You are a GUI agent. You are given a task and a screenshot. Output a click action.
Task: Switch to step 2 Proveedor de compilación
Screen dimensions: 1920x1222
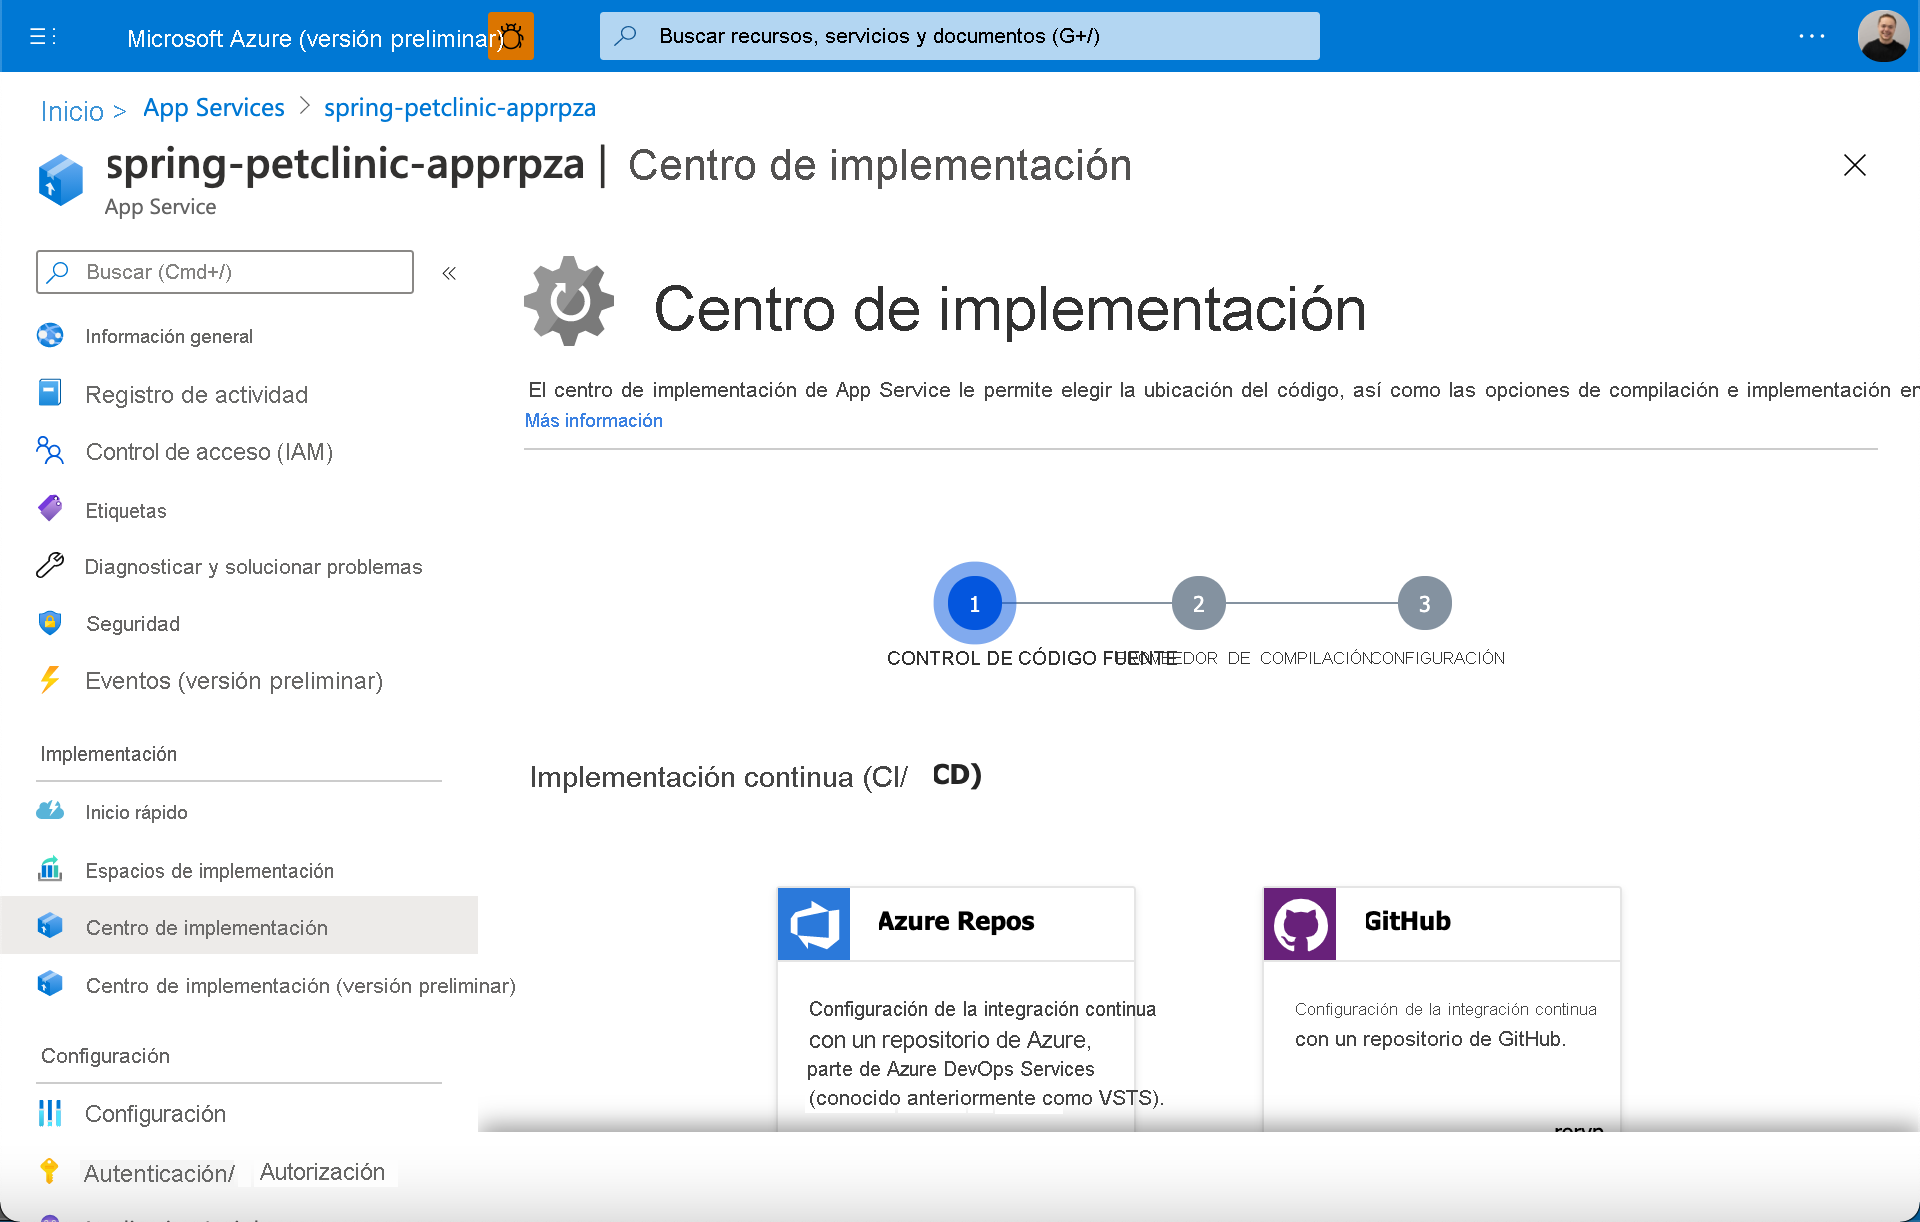(x=1198, y=602)
